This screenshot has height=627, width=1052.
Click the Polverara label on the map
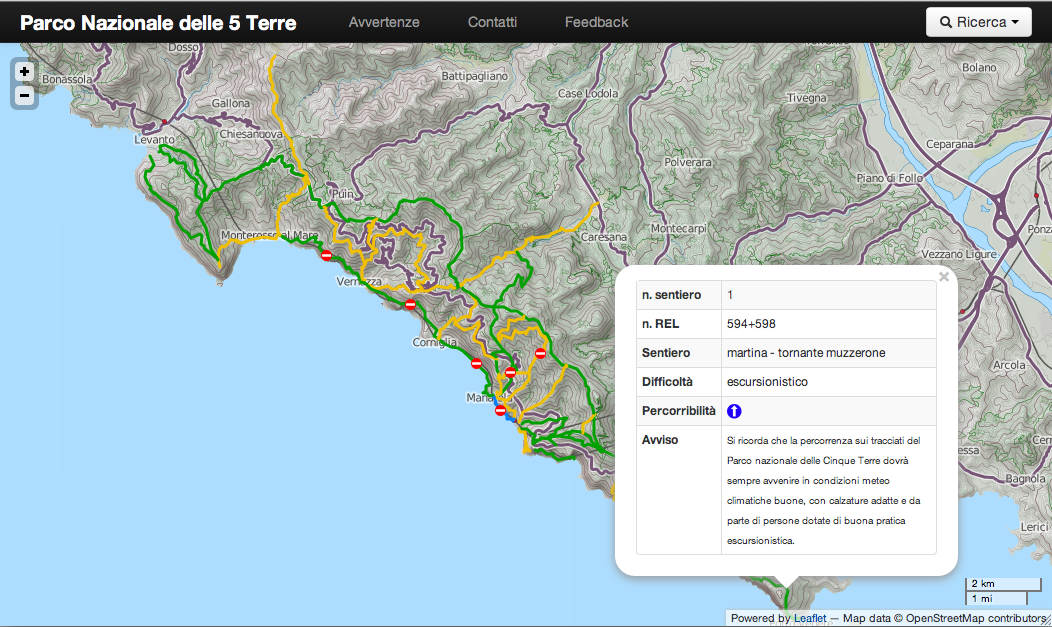688,162
